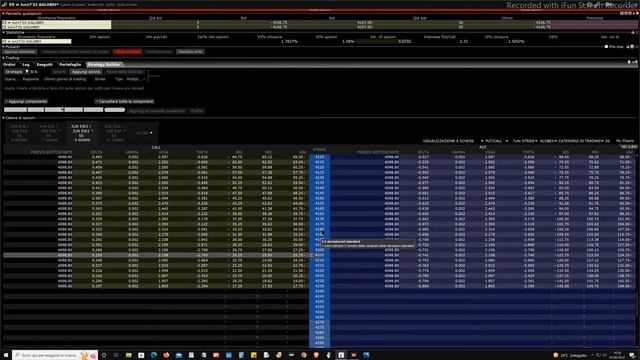The width and height of the screenshot is (640, 360).
Task: Open the GLOBEX exchange dropdown
Action: [548, 141]
